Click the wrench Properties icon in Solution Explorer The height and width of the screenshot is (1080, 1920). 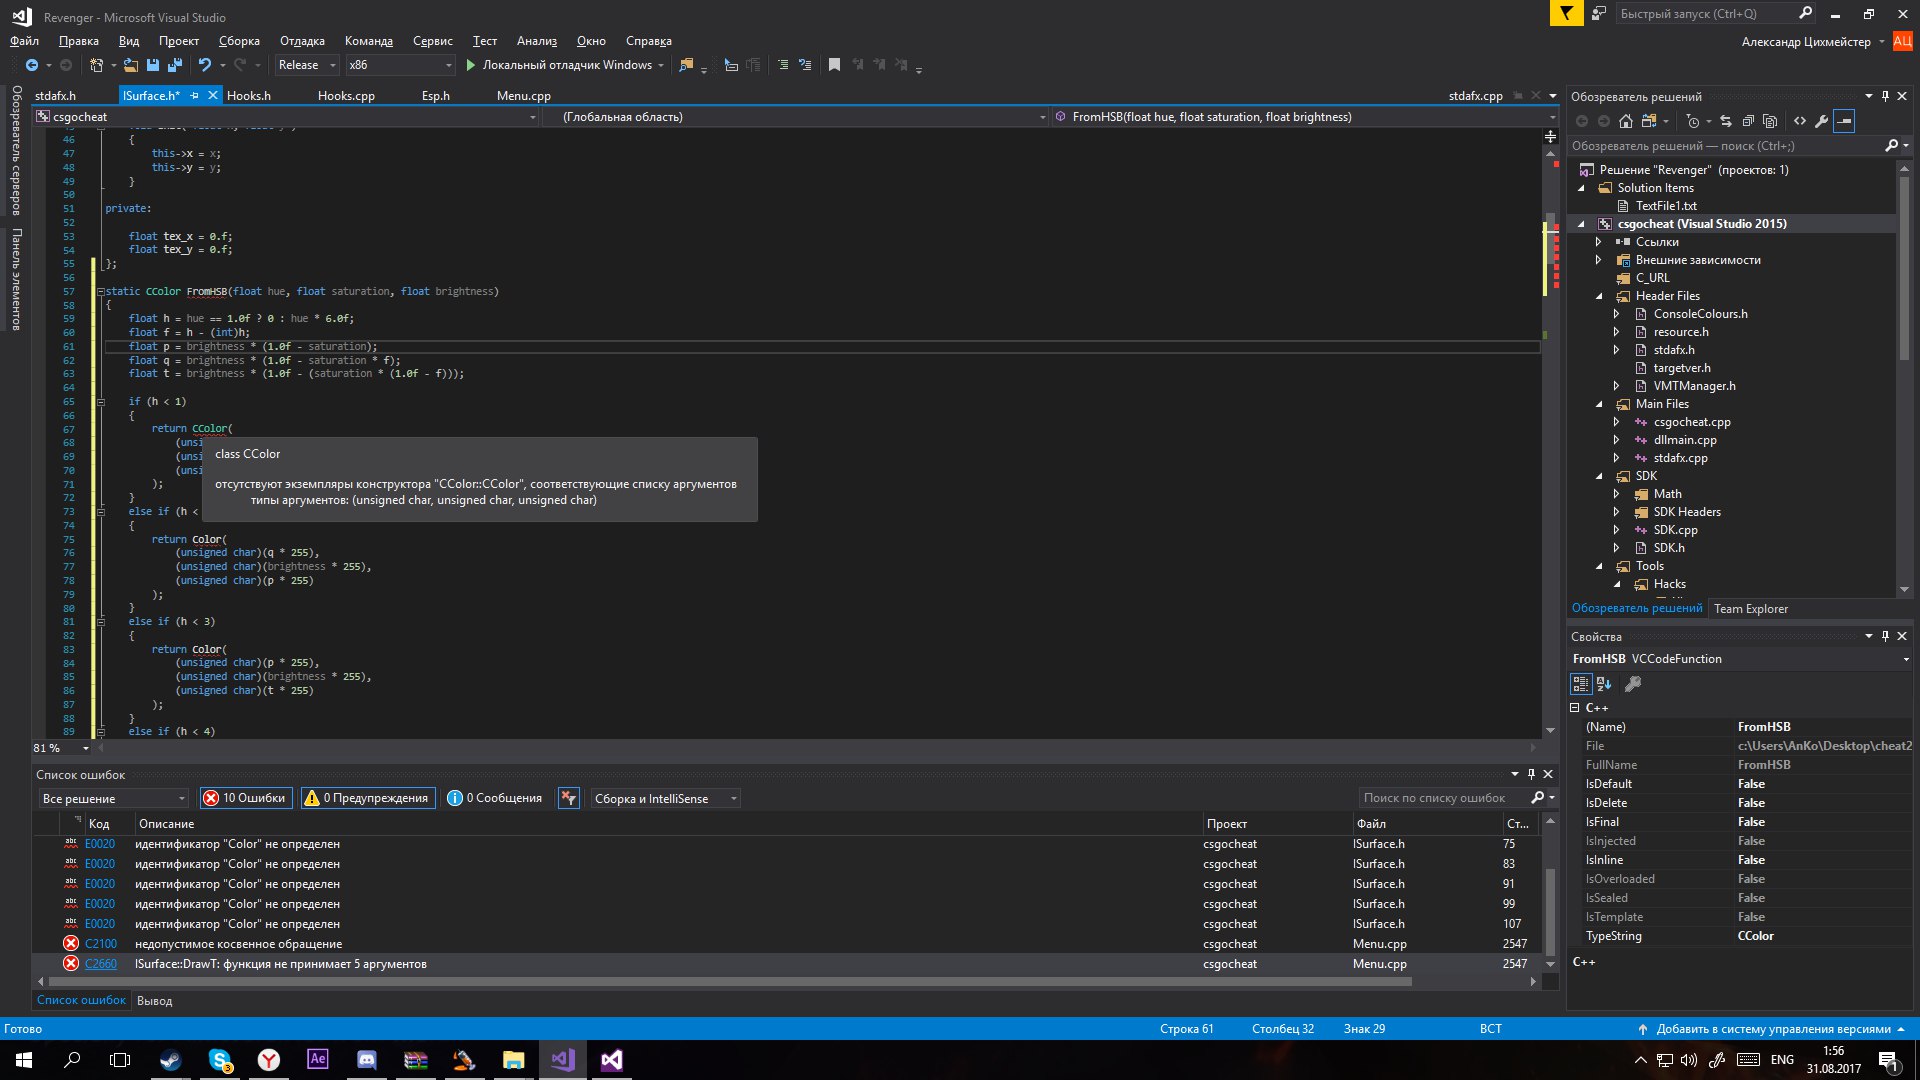1822,121
